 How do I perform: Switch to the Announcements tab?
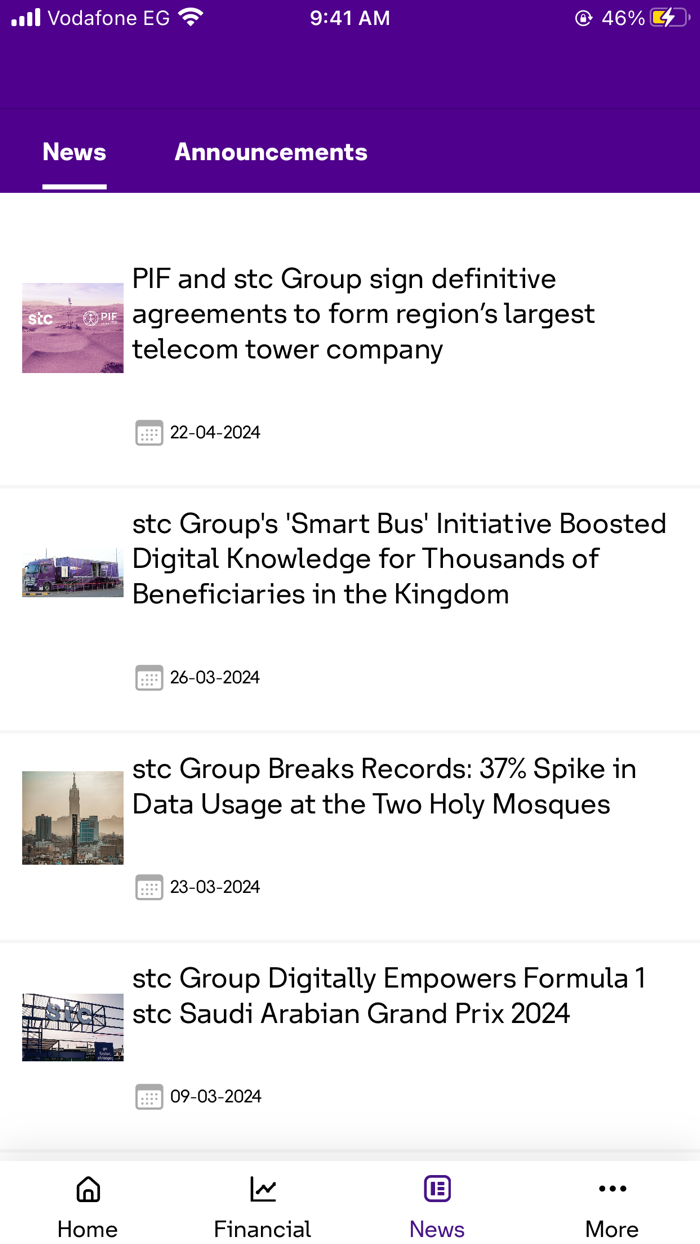[271, 152]
